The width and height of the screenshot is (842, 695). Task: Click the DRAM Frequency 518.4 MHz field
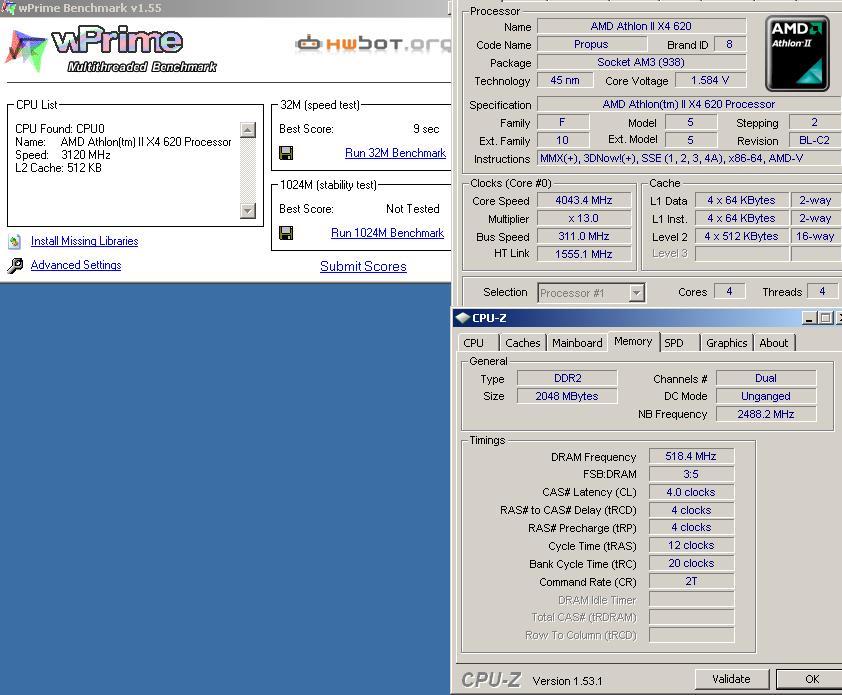(x=691, y=457)
